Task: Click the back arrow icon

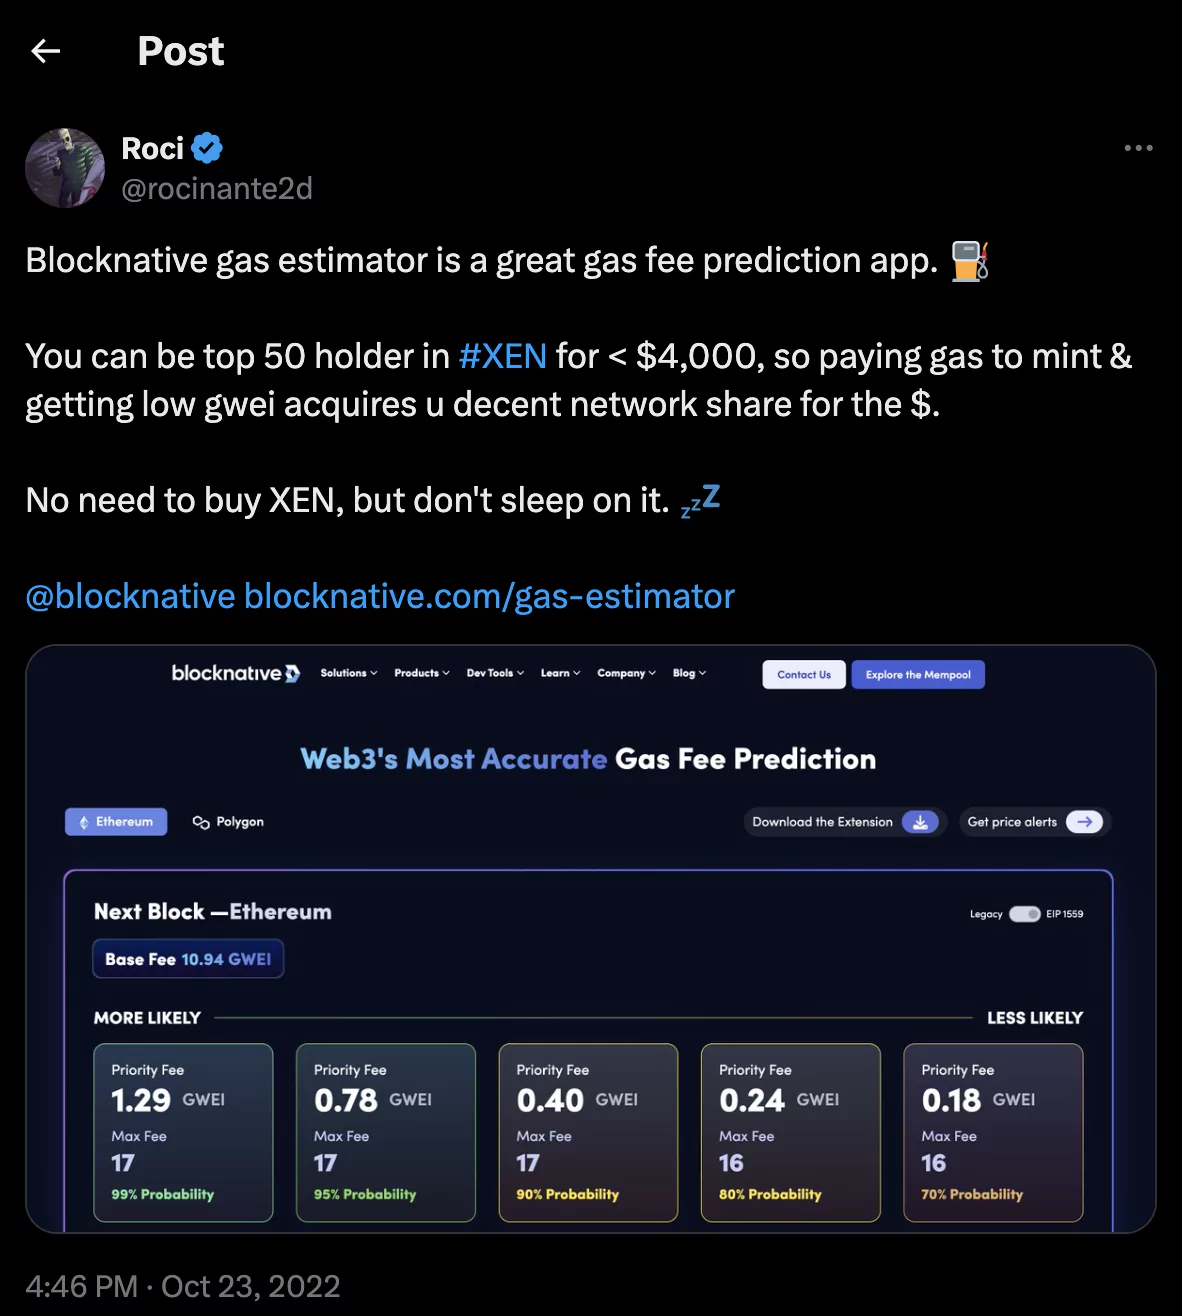Action: coord(46,51)
